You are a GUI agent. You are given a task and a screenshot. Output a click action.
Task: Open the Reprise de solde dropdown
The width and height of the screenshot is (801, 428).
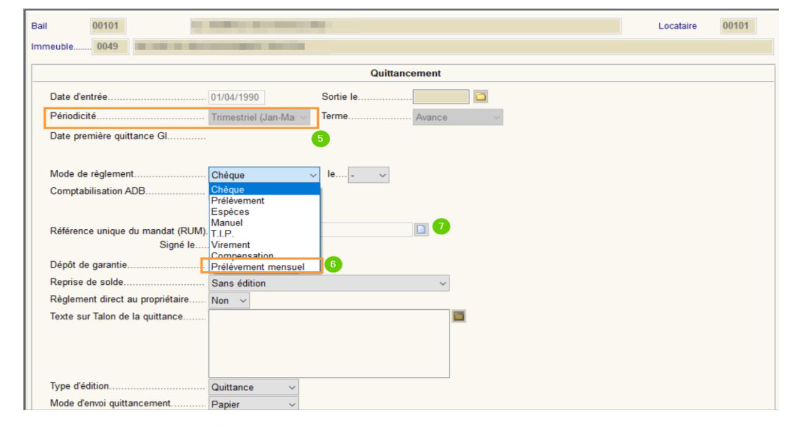click(x=328, y=283)
